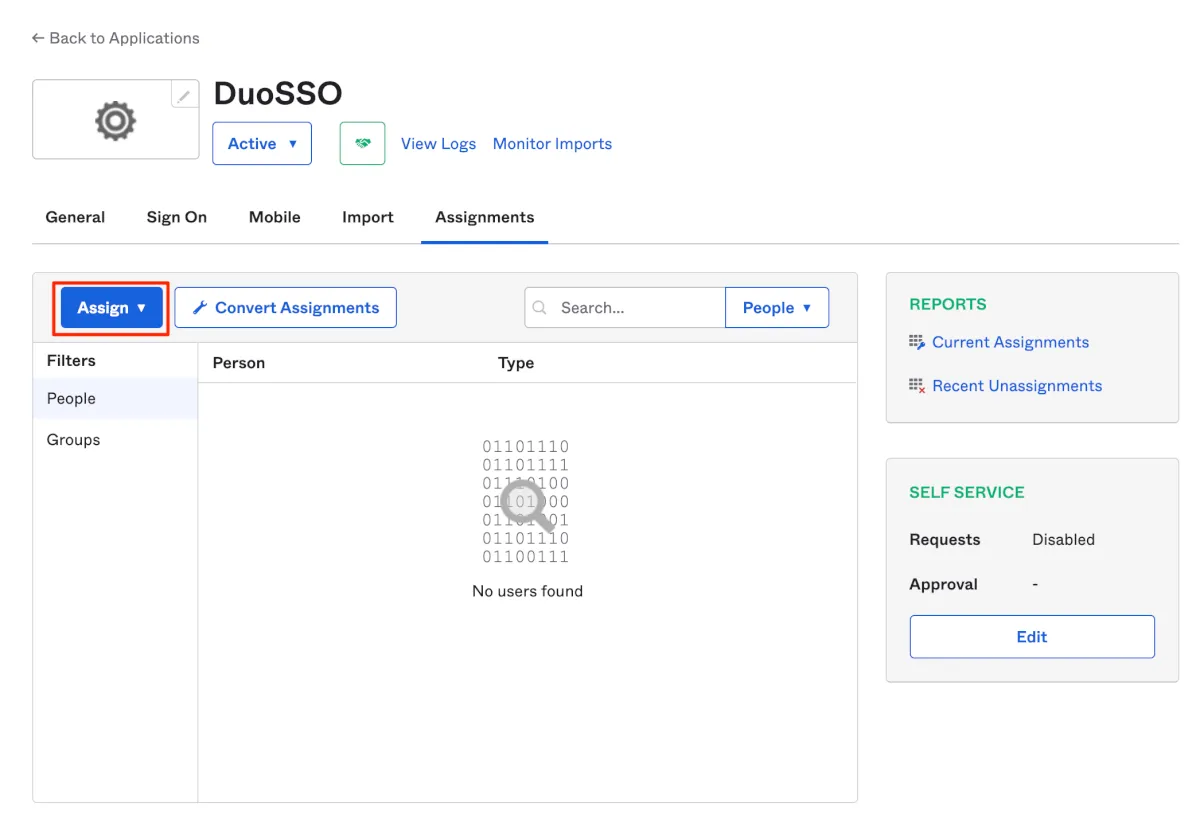Click the wrench icon on Convert Assignments
The width and height of the screenshot is (1200, 818).
[200, 308]
